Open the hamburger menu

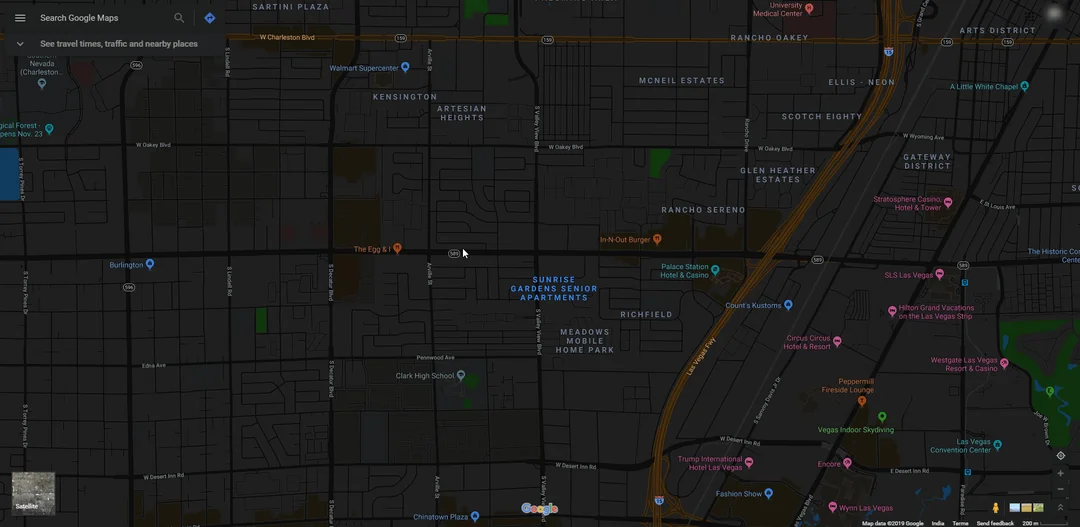(20, 18)
